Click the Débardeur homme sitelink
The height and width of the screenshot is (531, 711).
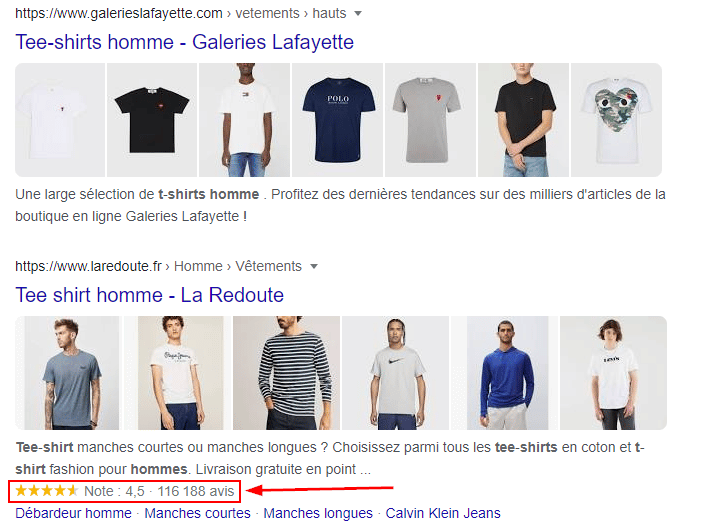pyautogui.click(x=73, y=513)
